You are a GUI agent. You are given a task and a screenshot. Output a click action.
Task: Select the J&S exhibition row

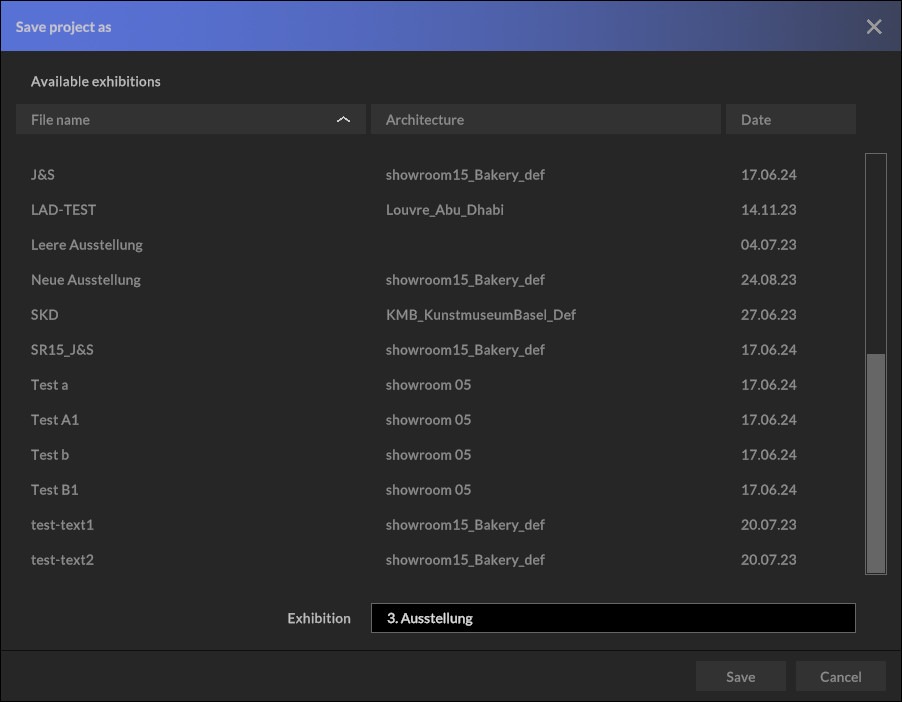click(43, 175)
